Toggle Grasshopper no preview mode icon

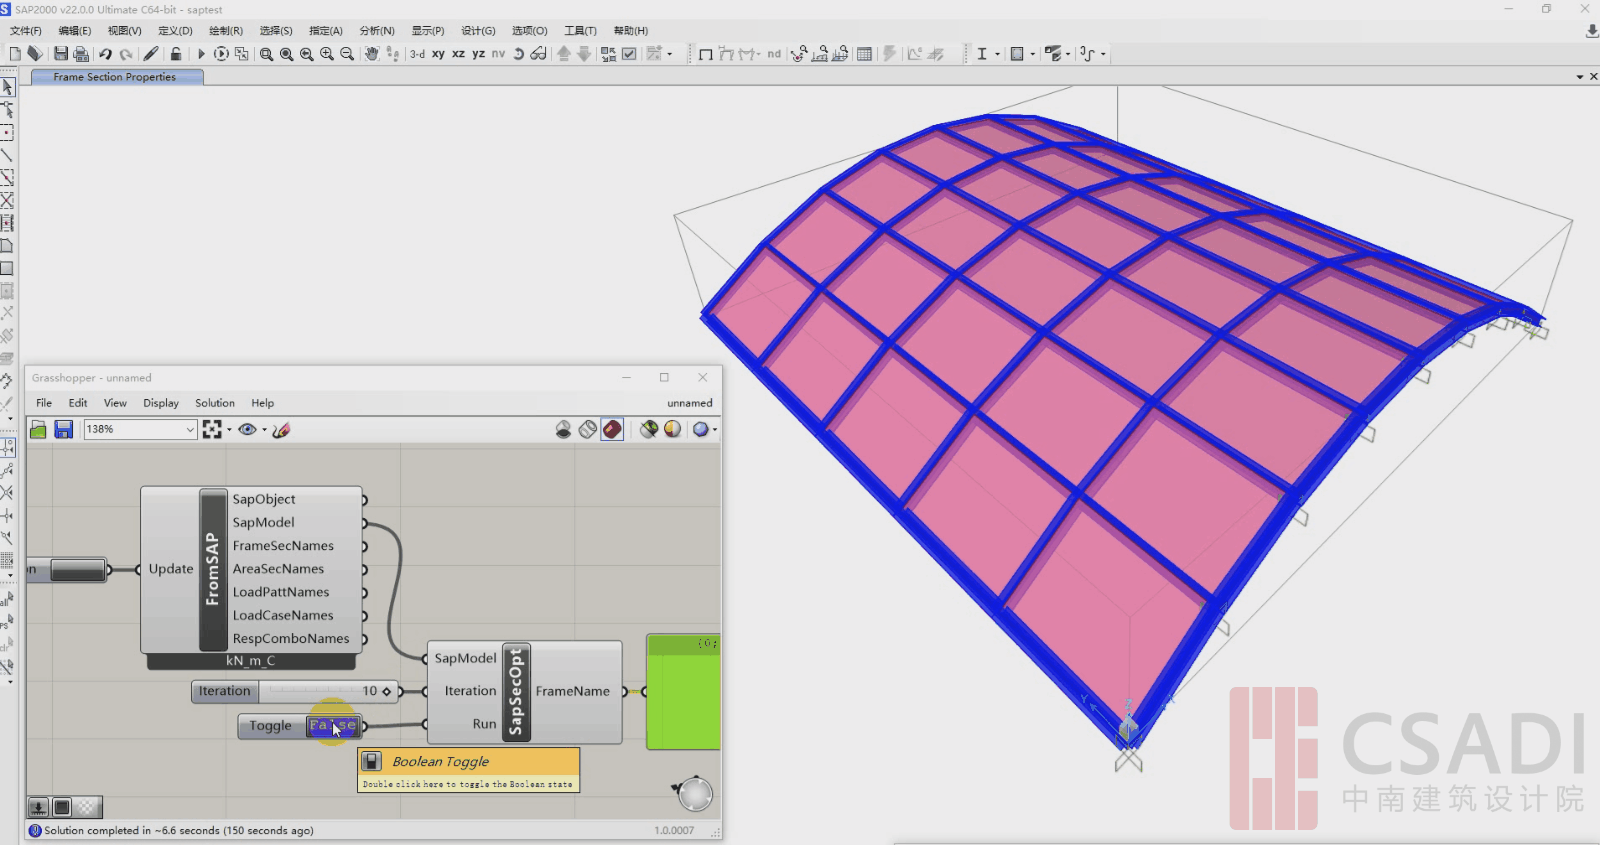(563, 429)
